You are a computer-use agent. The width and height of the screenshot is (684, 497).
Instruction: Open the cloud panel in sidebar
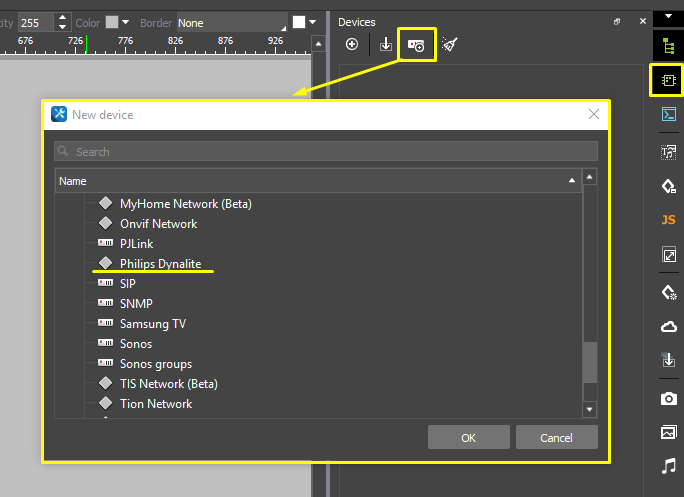(668, 327)
